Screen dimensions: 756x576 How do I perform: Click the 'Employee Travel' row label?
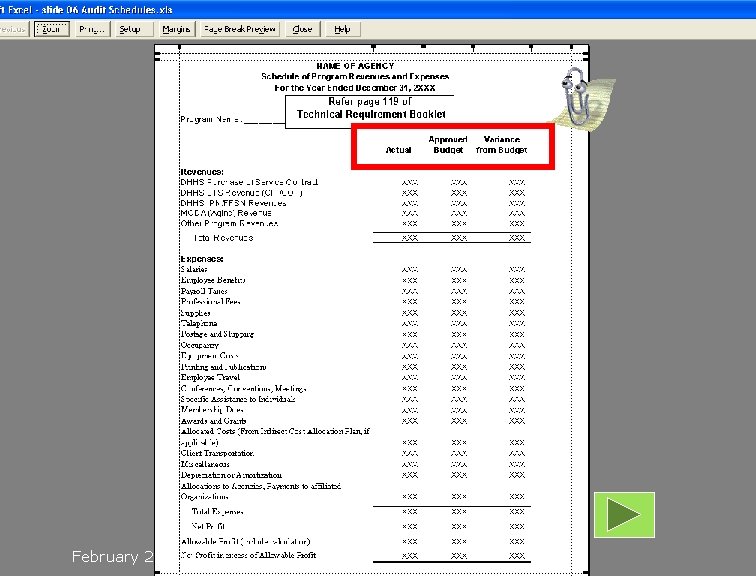pyautogui.click(x=210, y=377)
